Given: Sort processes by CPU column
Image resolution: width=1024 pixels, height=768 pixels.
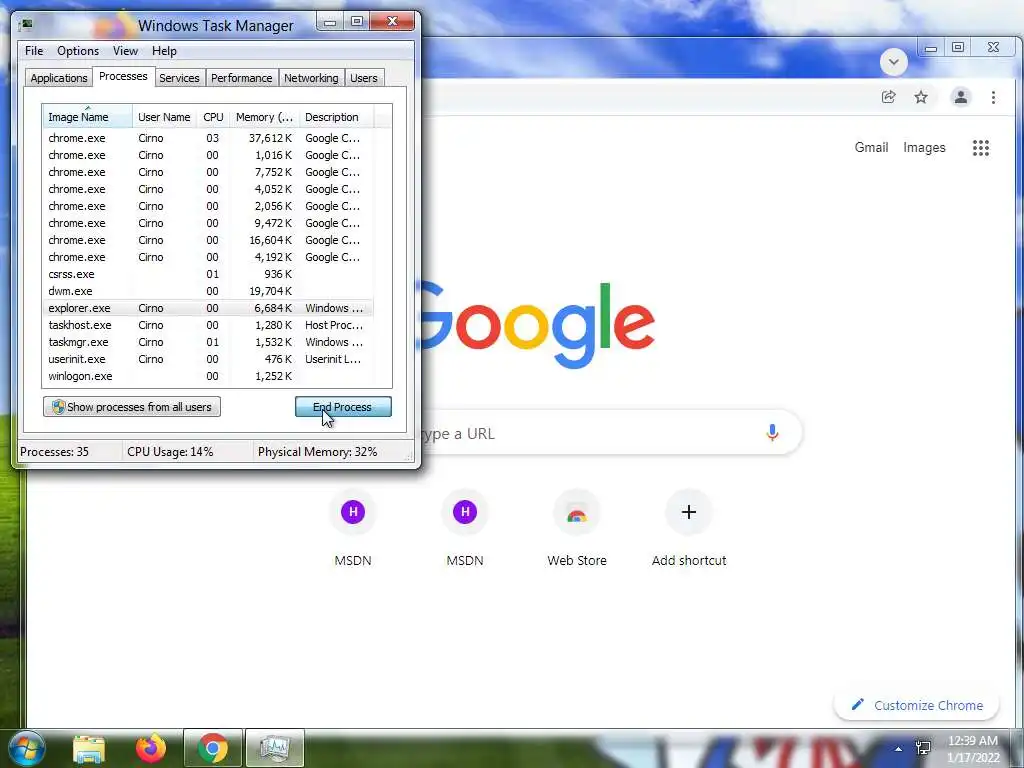Looking at the screenshot, I should tap(214, 117).
